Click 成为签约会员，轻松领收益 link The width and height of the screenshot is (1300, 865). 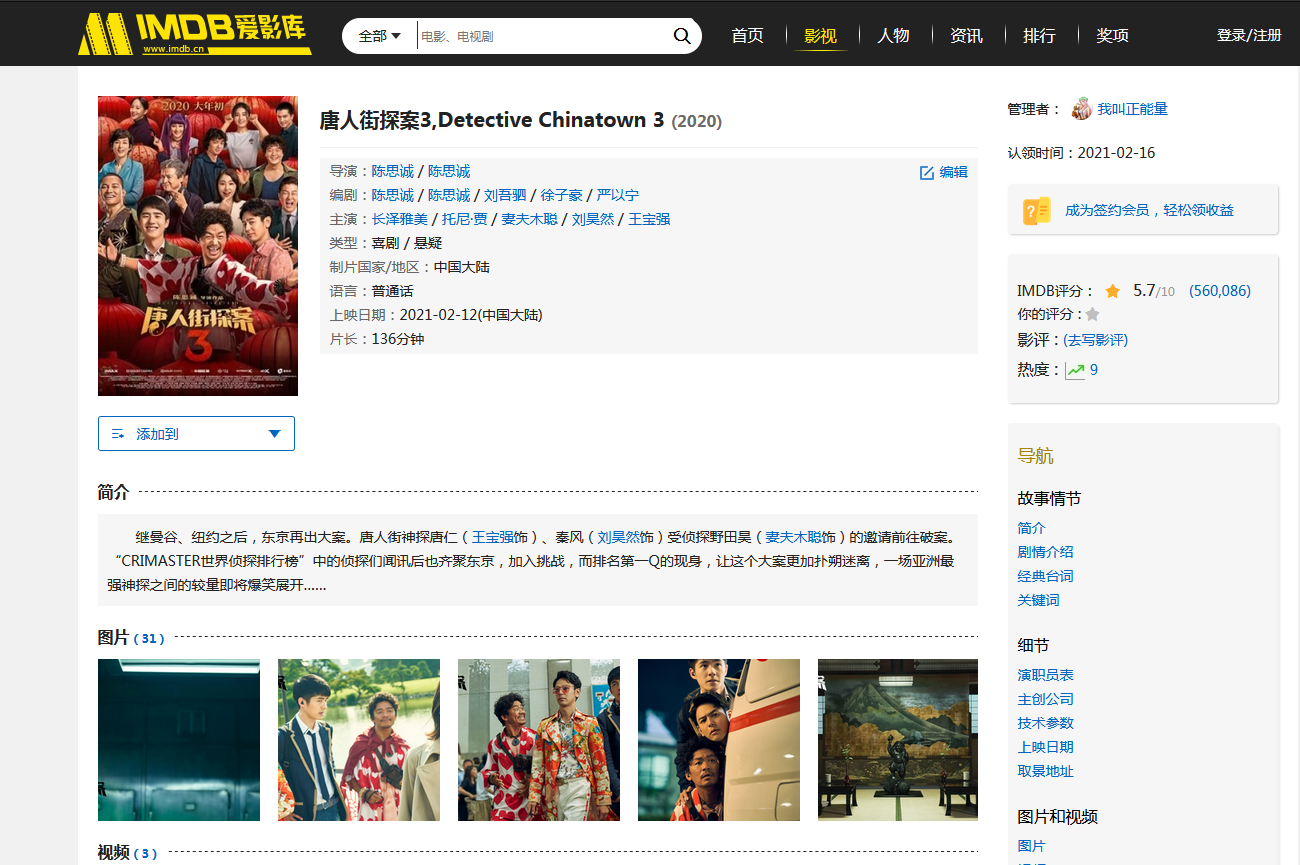coord(1149,210)
